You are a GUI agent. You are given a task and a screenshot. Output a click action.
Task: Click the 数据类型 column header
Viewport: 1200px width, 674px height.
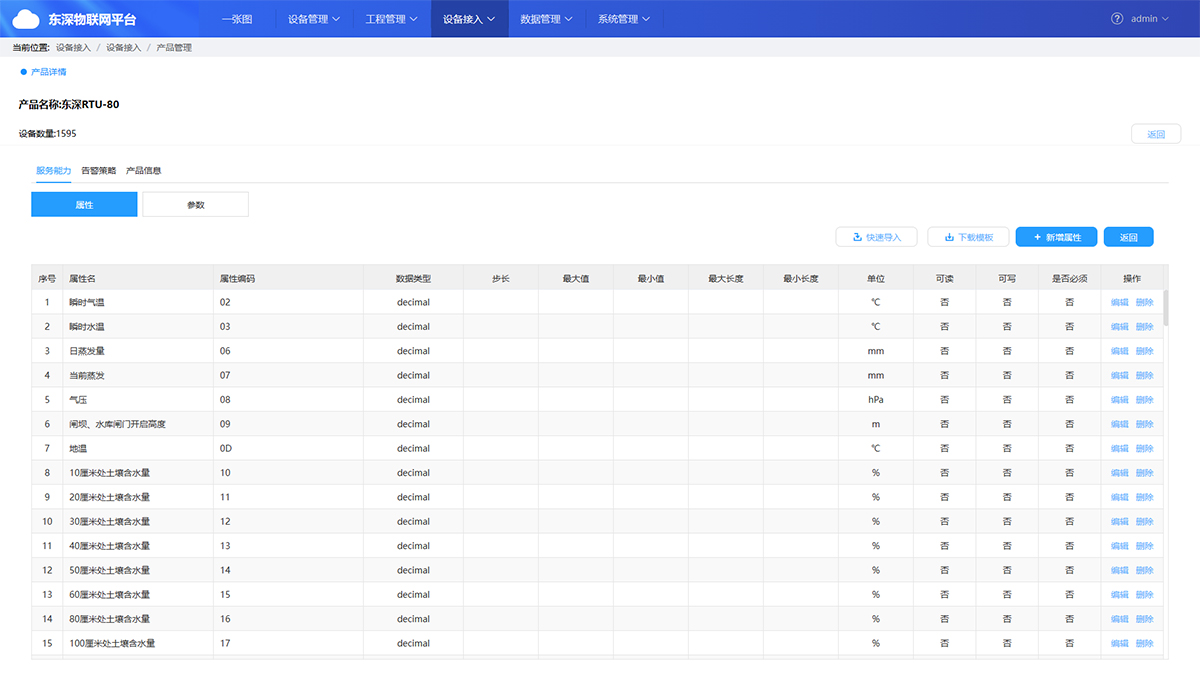413,278
